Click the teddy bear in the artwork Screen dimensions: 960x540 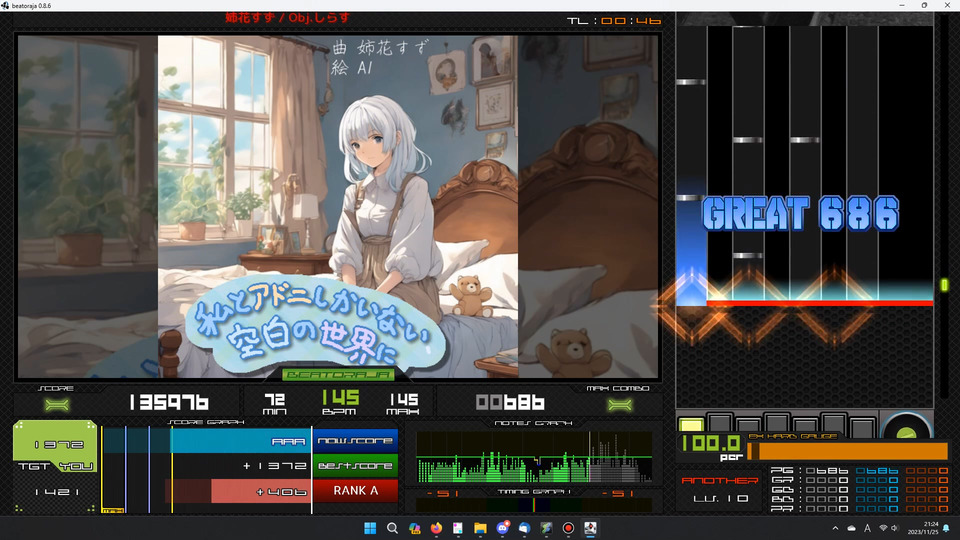point(470,295)
